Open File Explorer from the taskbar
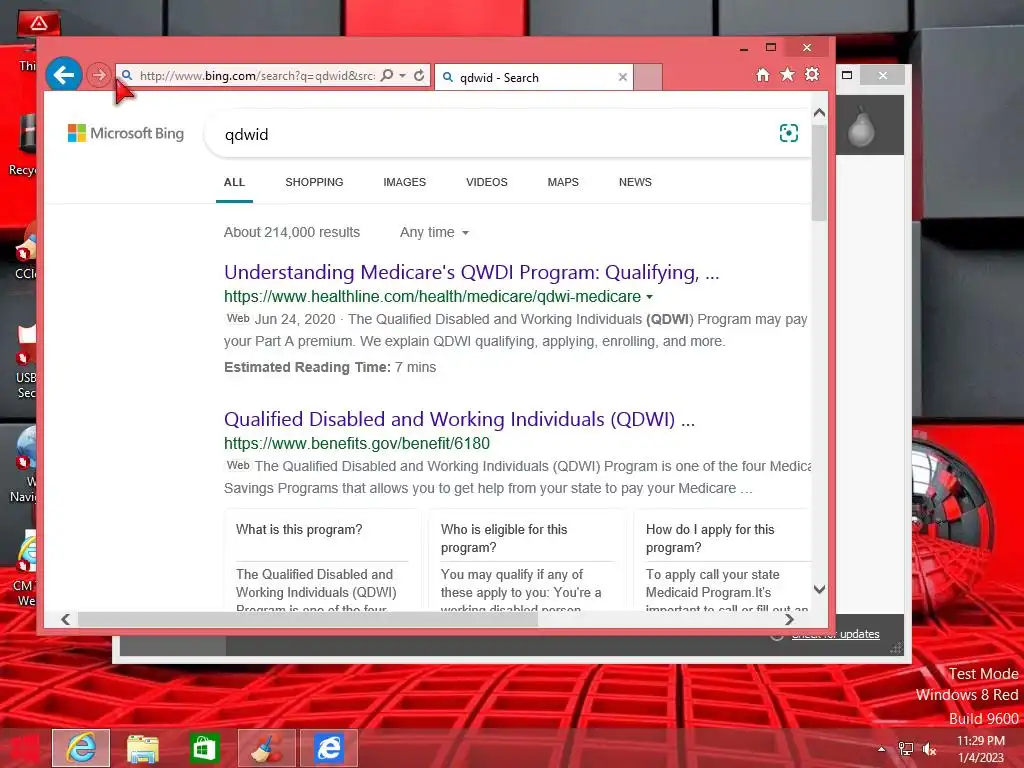The height and width of the screenshot is (768, 1024). click(142, 748)
